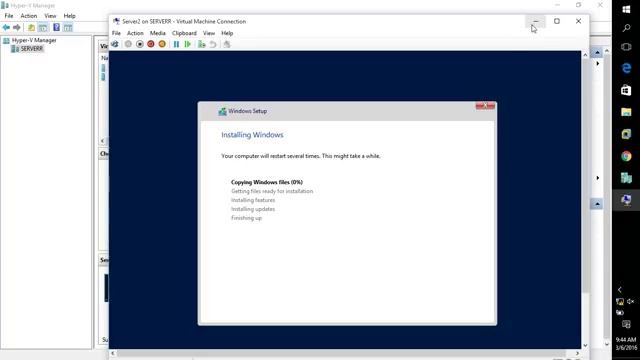Image resolution: width=640 pixels, height=360 pixels.
Task: Open Task View from taskbar
Action: click(626, 47)
